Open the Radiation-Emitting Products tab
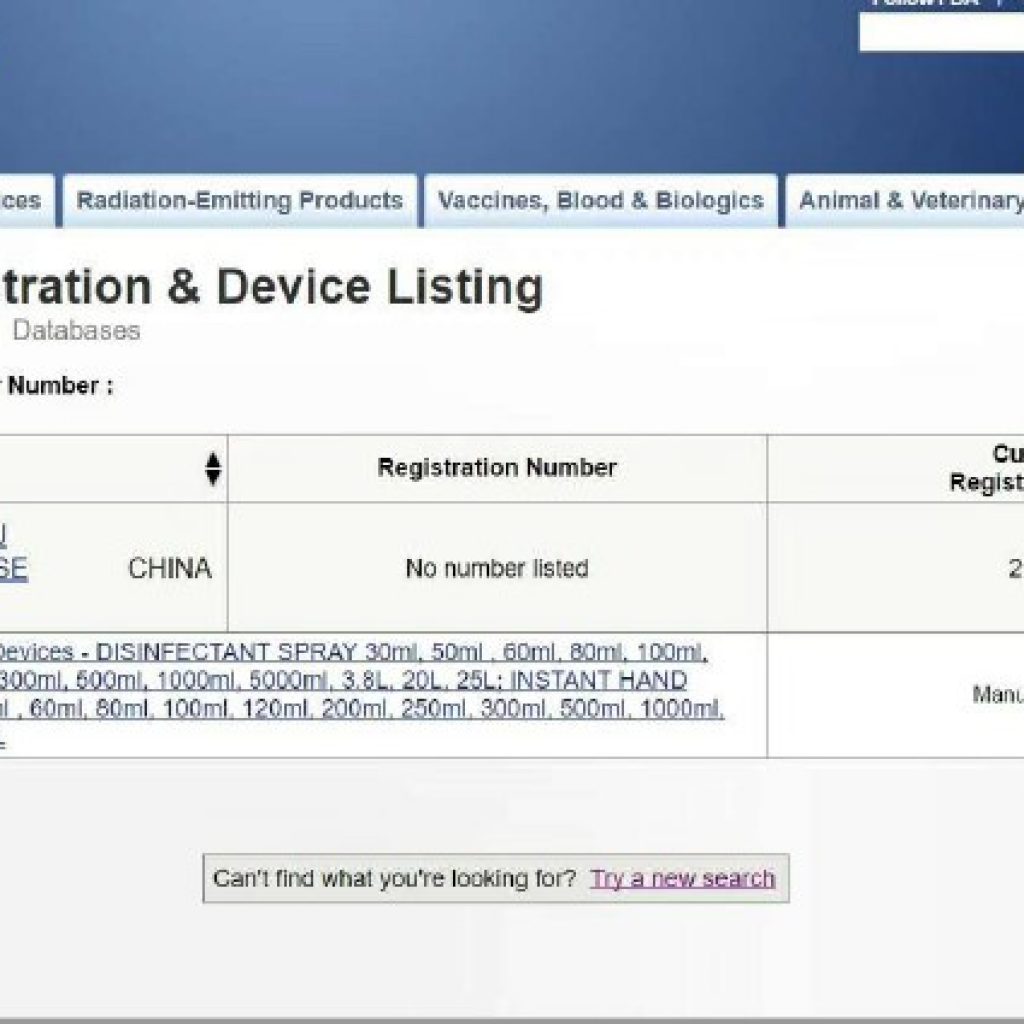 point(240,201)
